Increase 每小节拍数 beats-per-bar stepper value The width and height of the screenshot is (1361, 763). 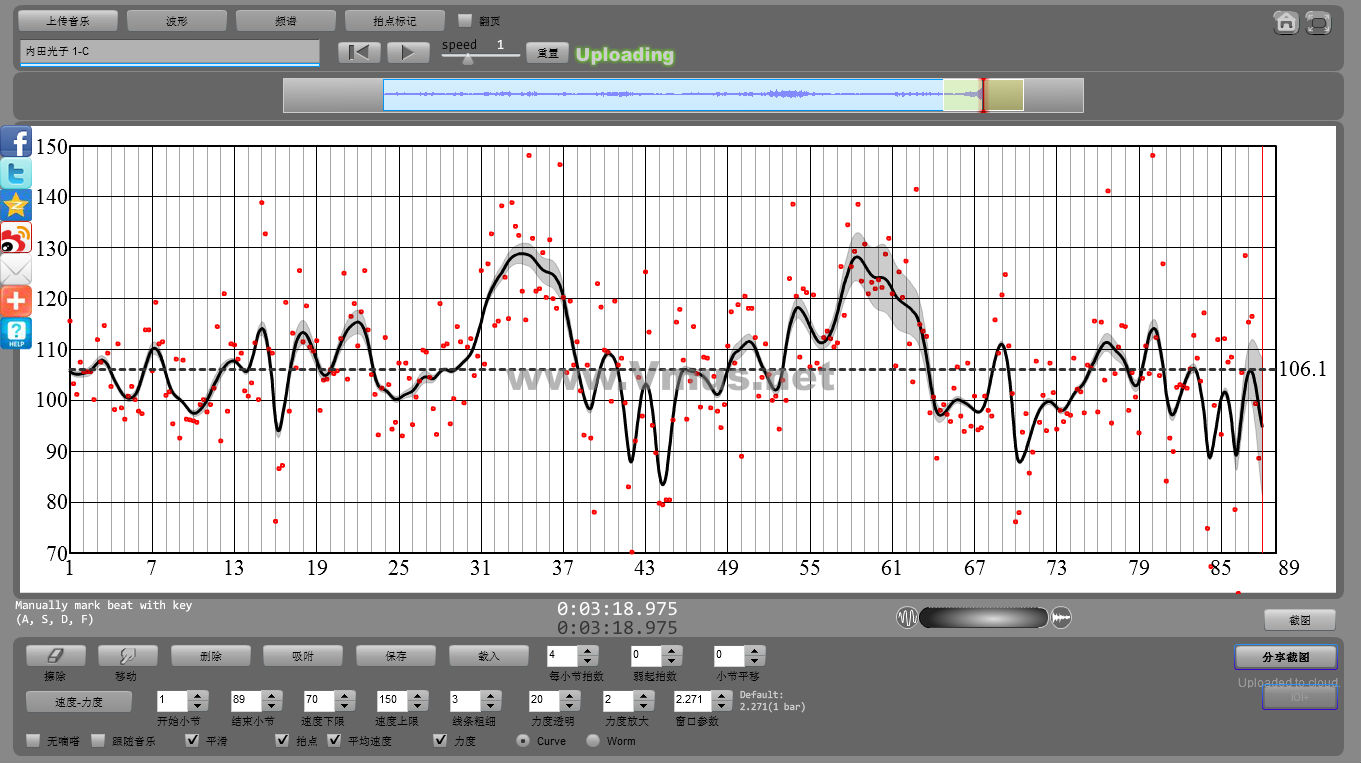pos(588,651)
